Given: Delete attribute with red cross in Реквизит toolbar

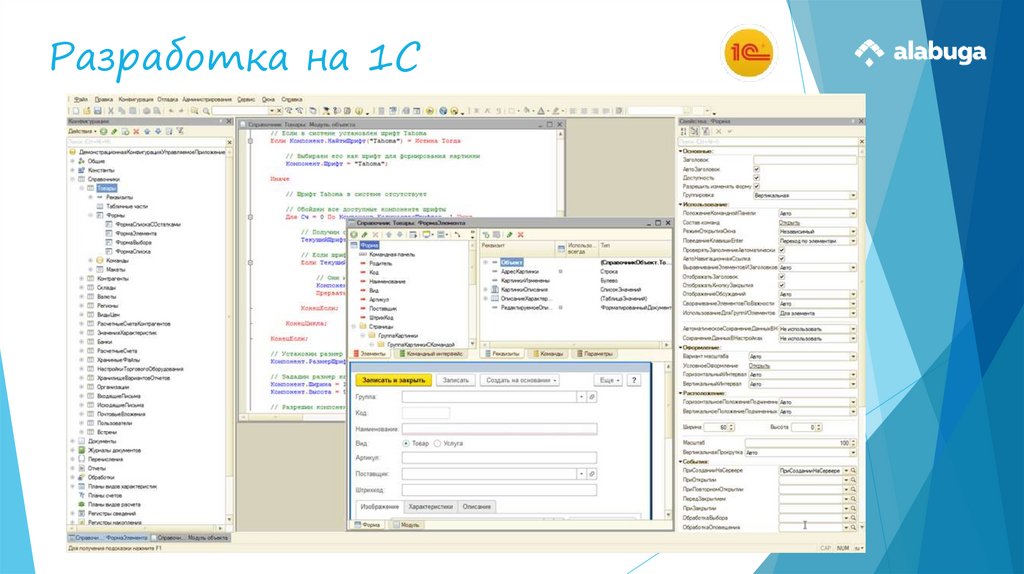Looking at the screenshot, I should pyautogui.click(x=520, y=234).
